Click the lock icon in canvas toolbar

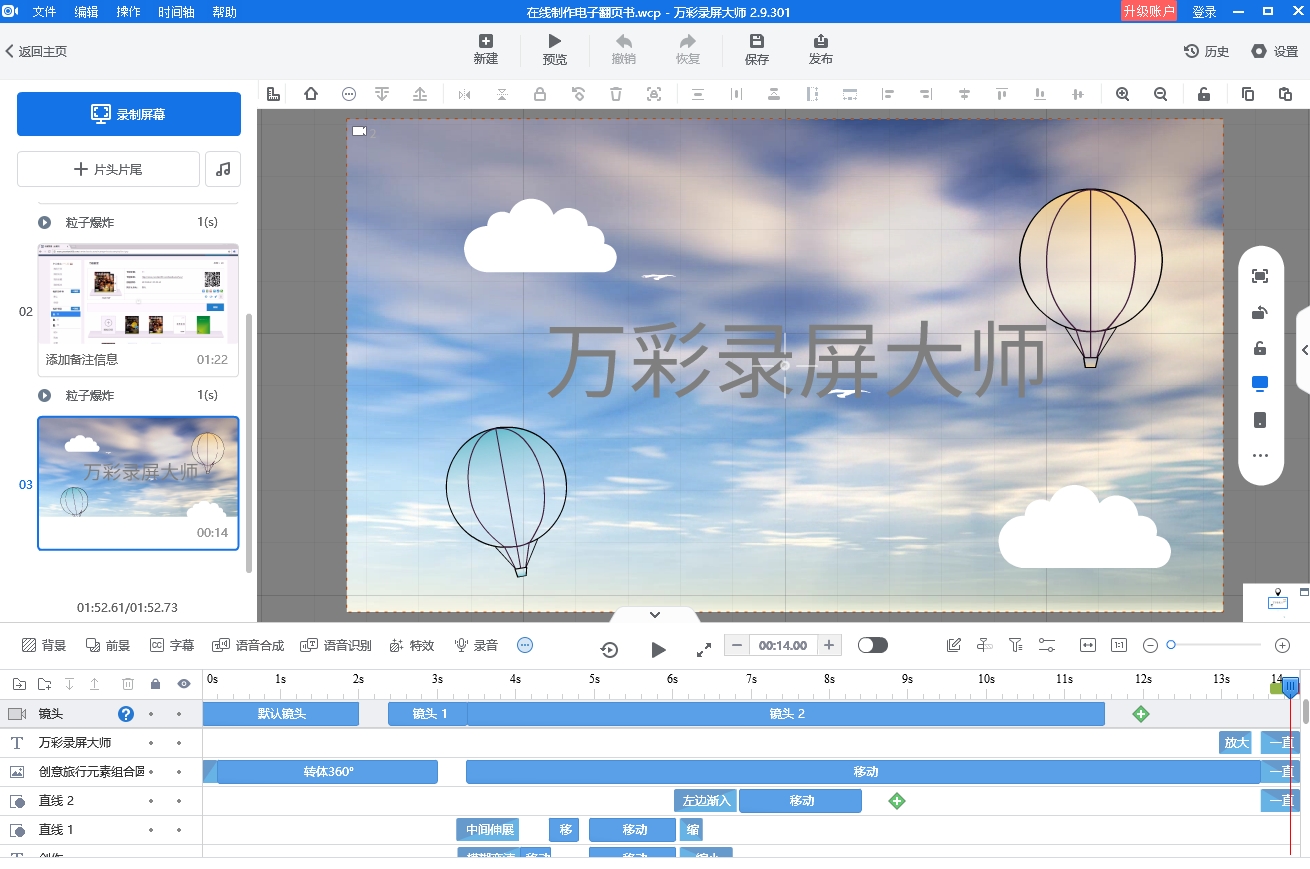pos(540,94)
